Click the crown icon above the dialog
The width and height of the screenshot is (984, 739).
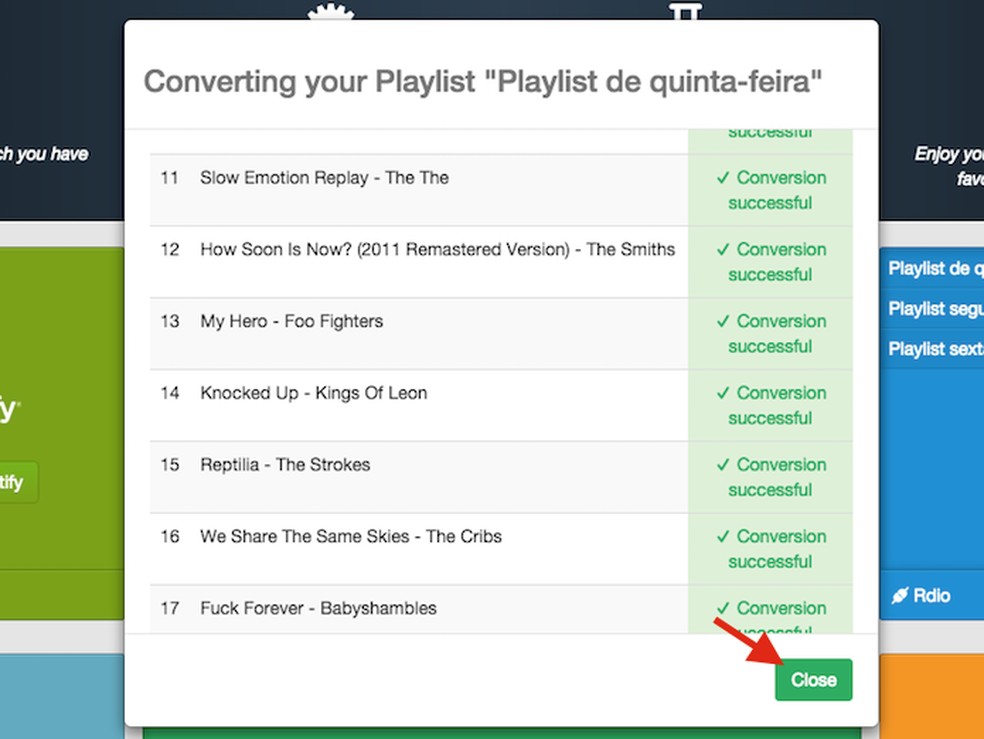[x=329, y=12]
